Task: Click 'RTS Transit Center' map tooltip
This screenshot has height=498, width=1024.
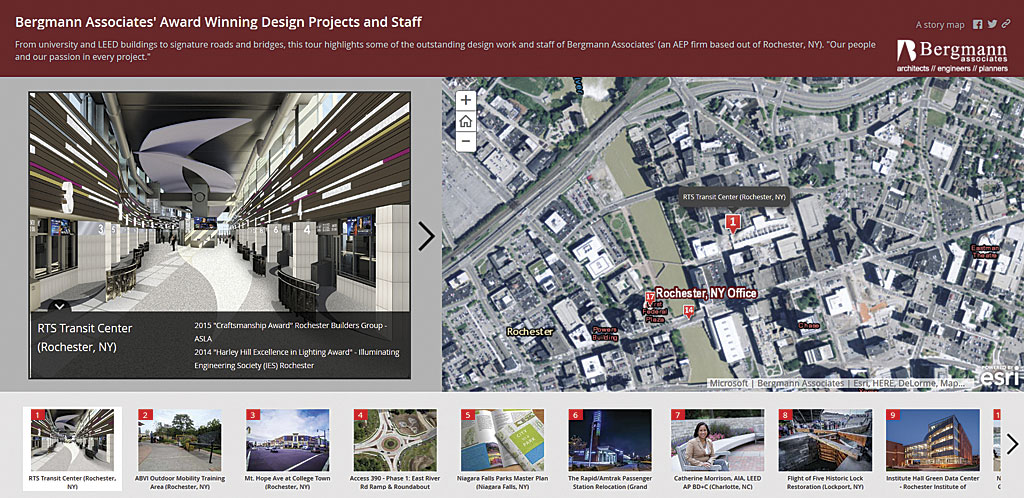Action: point(734,196)
